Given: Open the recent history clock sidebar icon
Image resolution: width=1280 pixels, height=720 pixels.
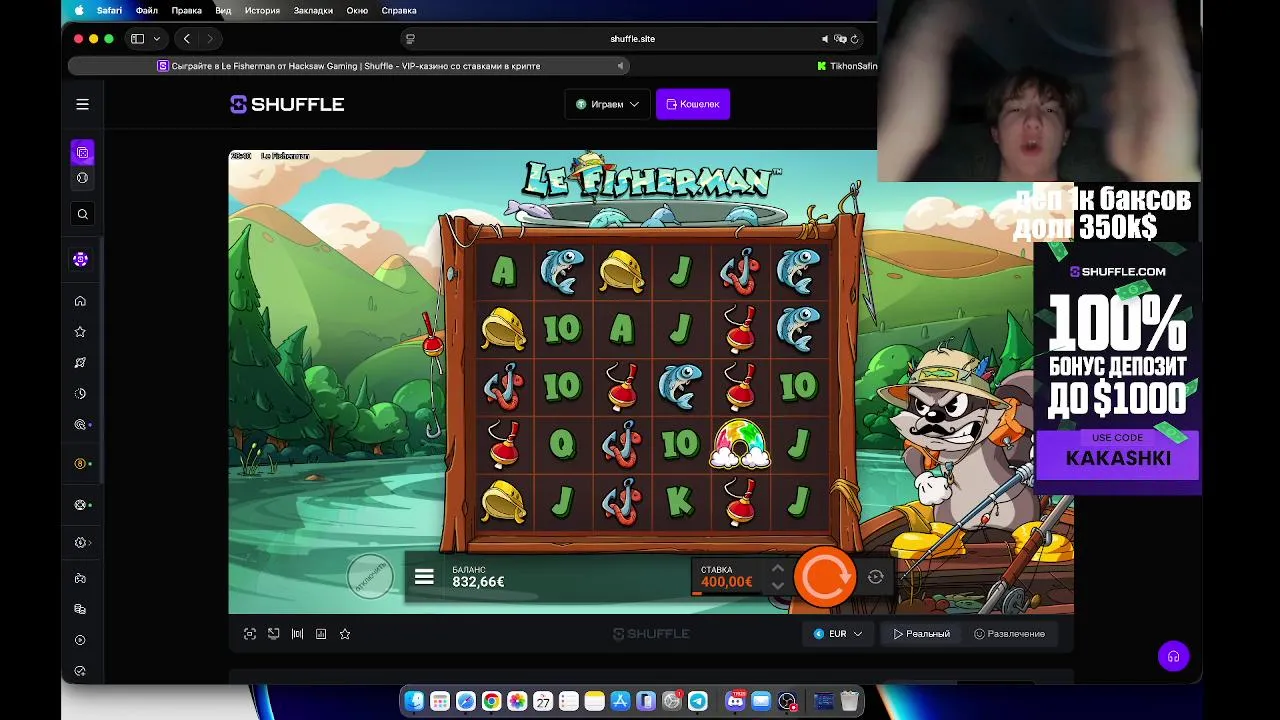Looking at the screenshot, I should coord(81,394).
